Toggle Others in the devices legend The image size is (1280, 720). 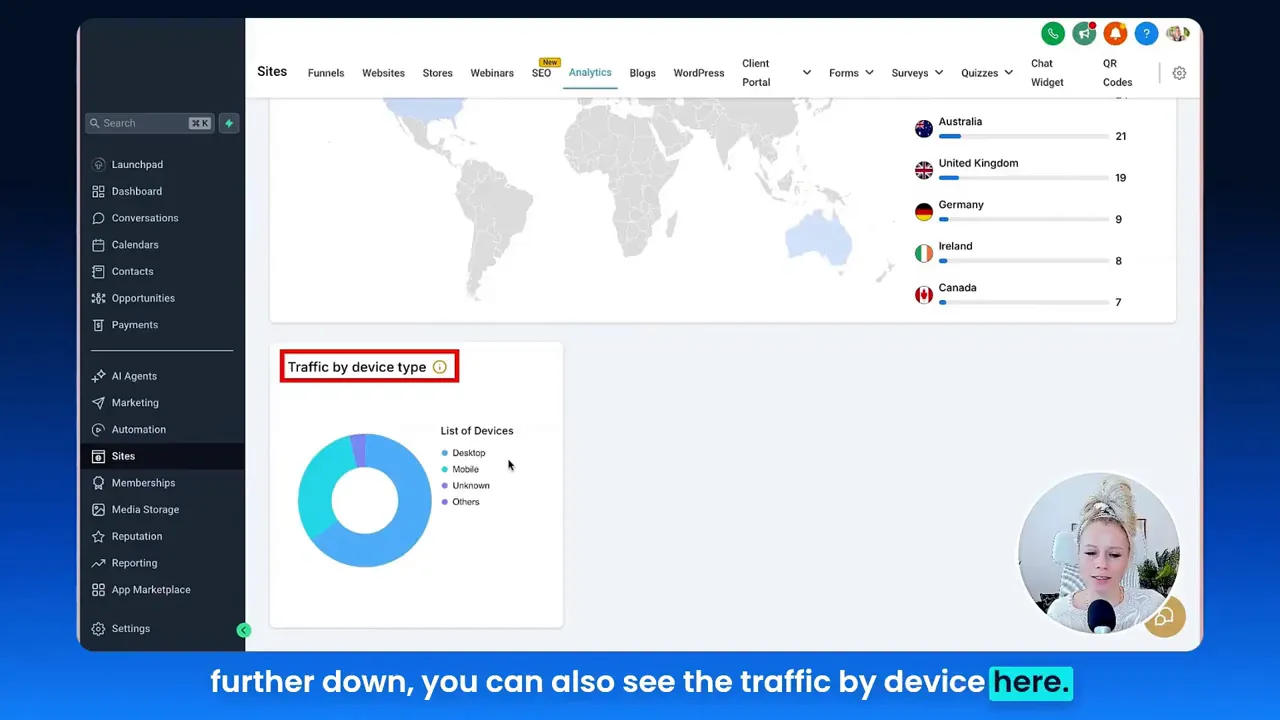coord(460,502)
